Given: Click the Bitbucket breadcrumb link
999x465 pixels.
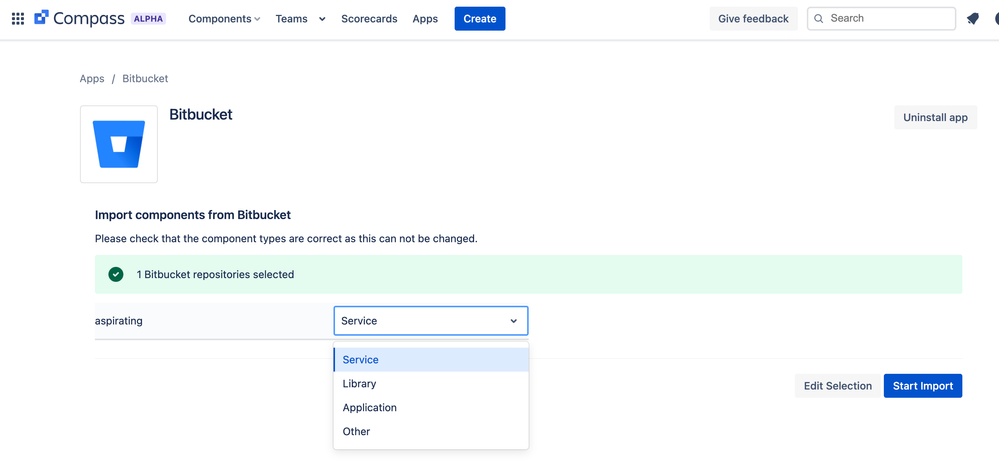Looking at the screenshot, I should pyautogui.click(x=145, y=78).
